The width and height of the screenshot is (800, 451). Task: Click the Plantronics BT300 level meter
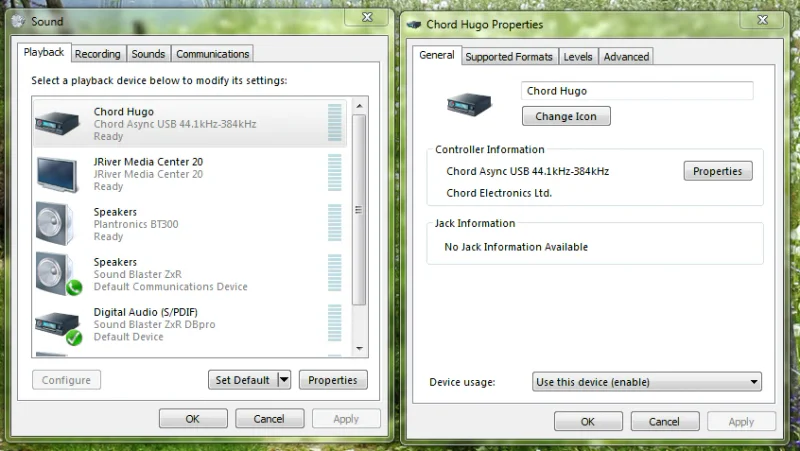(335, 222)
